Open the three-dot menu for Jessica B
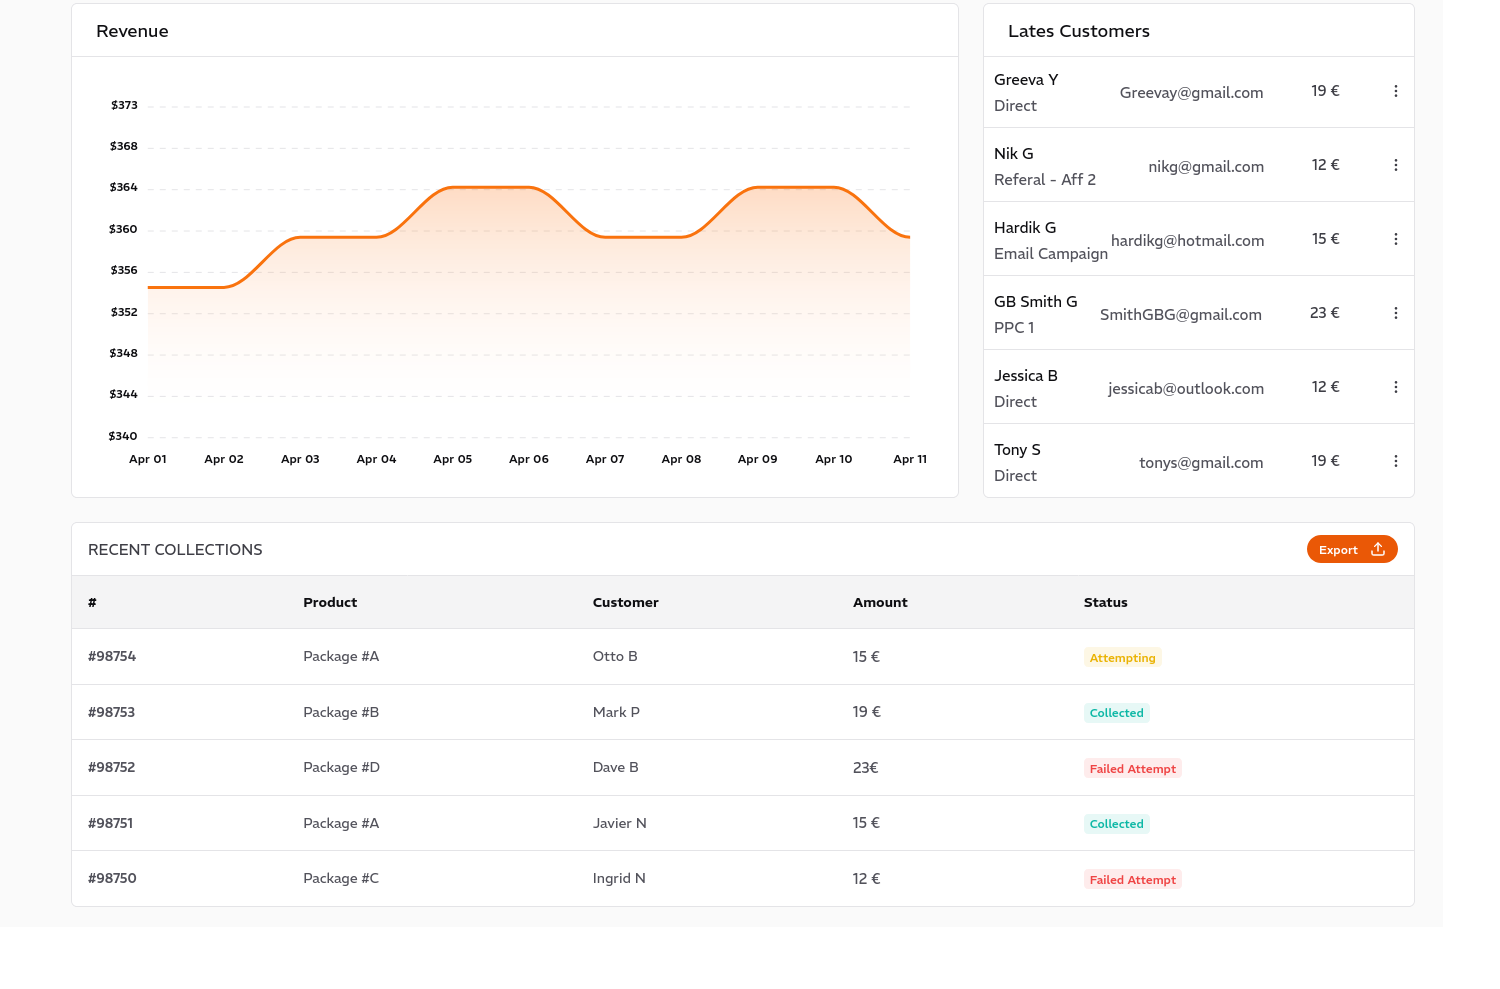The image size is (1500, 989). point(1395,387)
